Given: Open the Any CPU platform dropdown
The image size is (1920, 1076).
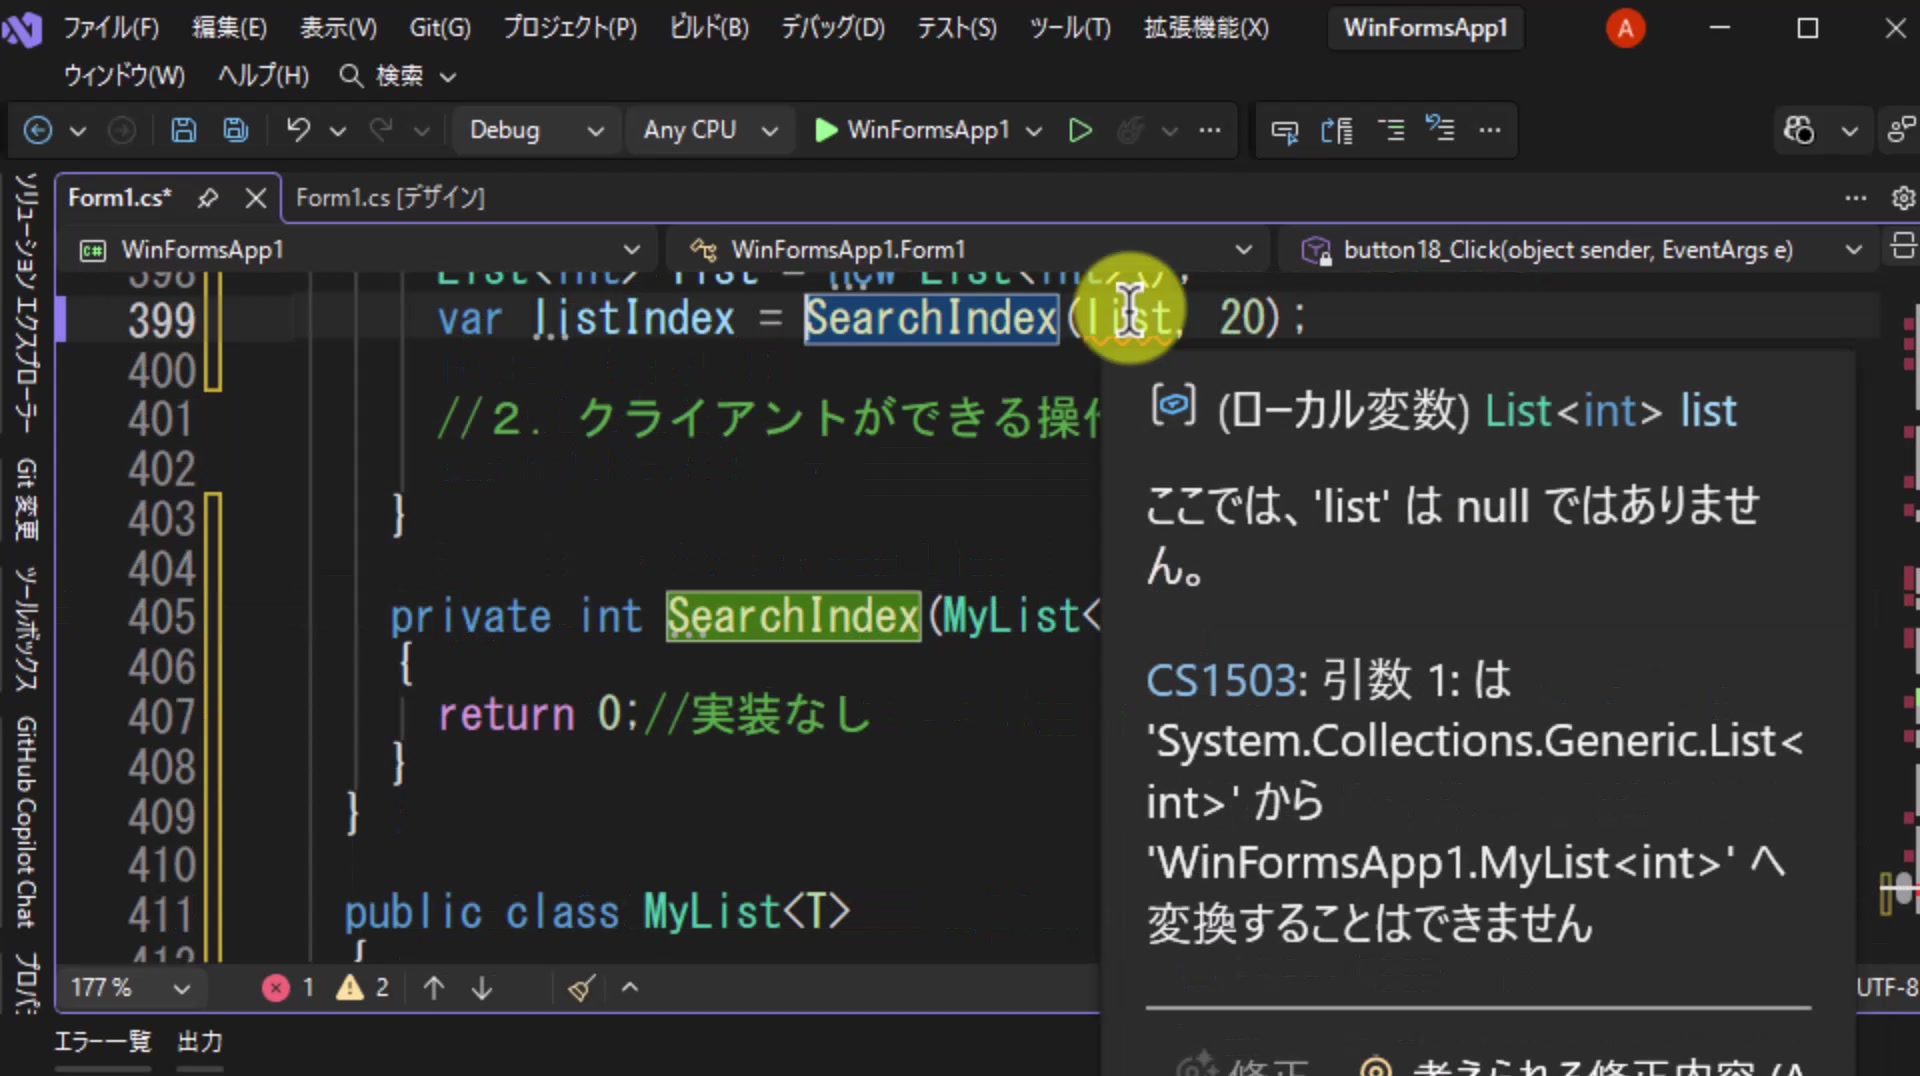Looking at the screenshot, I should (x=710, y=130).
